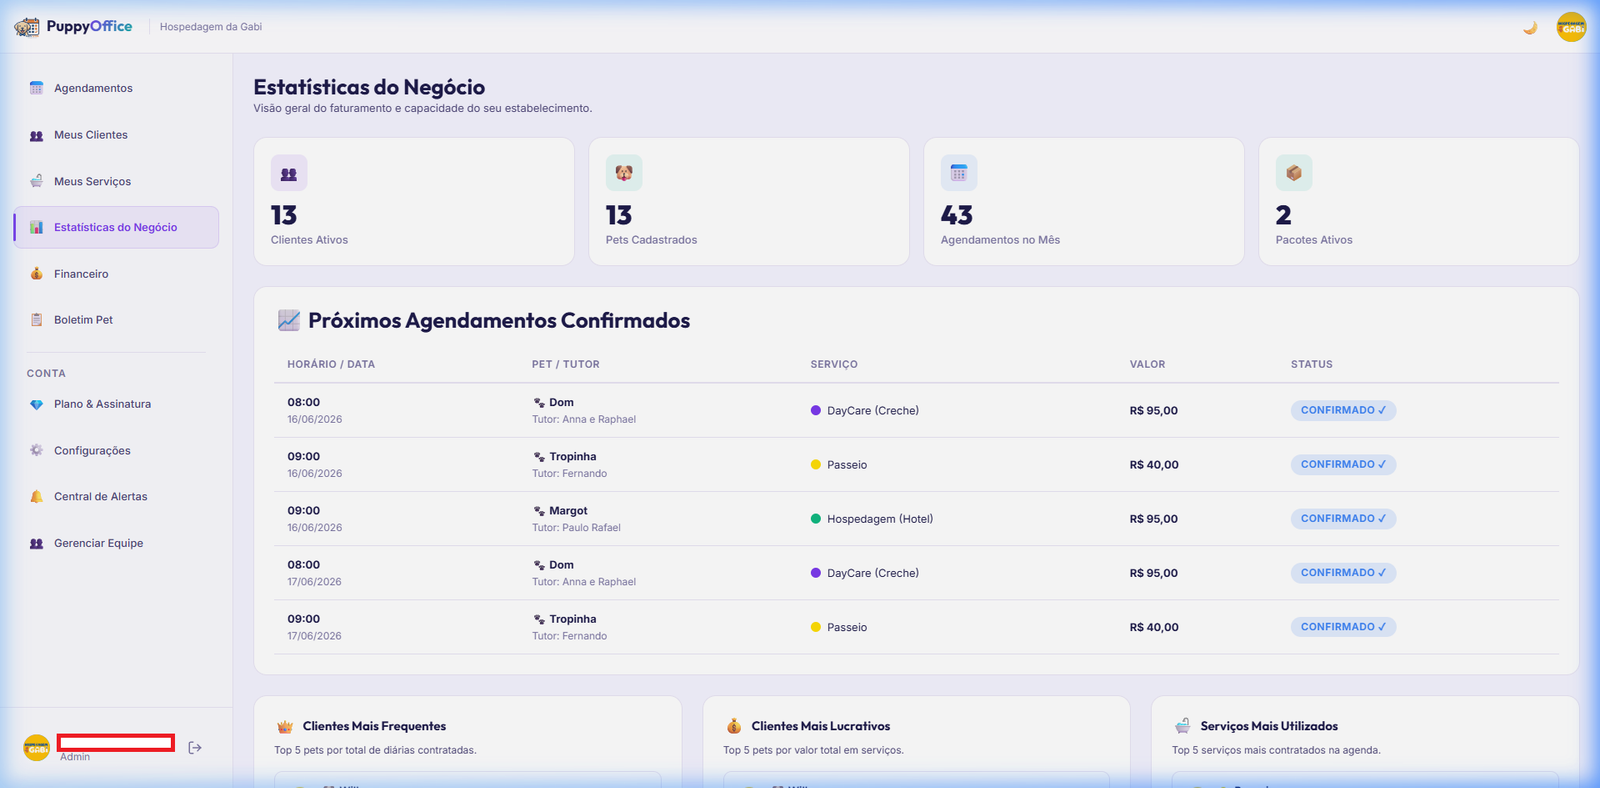Screen dimensions: 1600x788
Task: Click the Financeiro money bag icon
Action: pyautogui.click(x=36, y=274)
